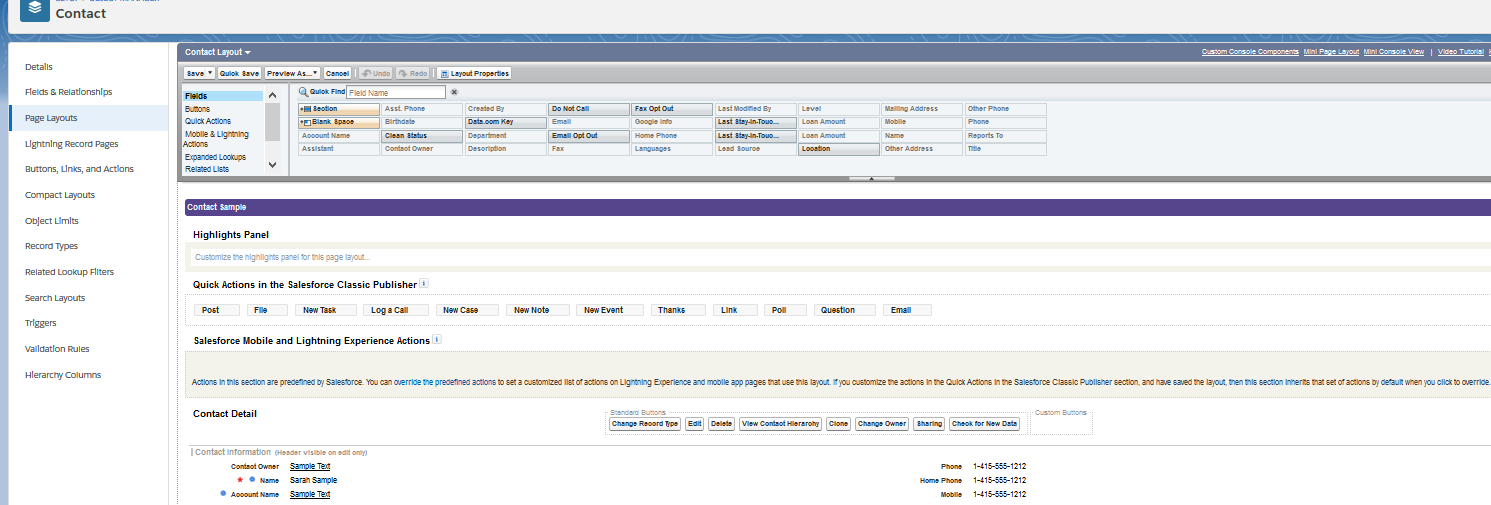Go to Validation Rules in the sidebar

click(x=57, y=349)
